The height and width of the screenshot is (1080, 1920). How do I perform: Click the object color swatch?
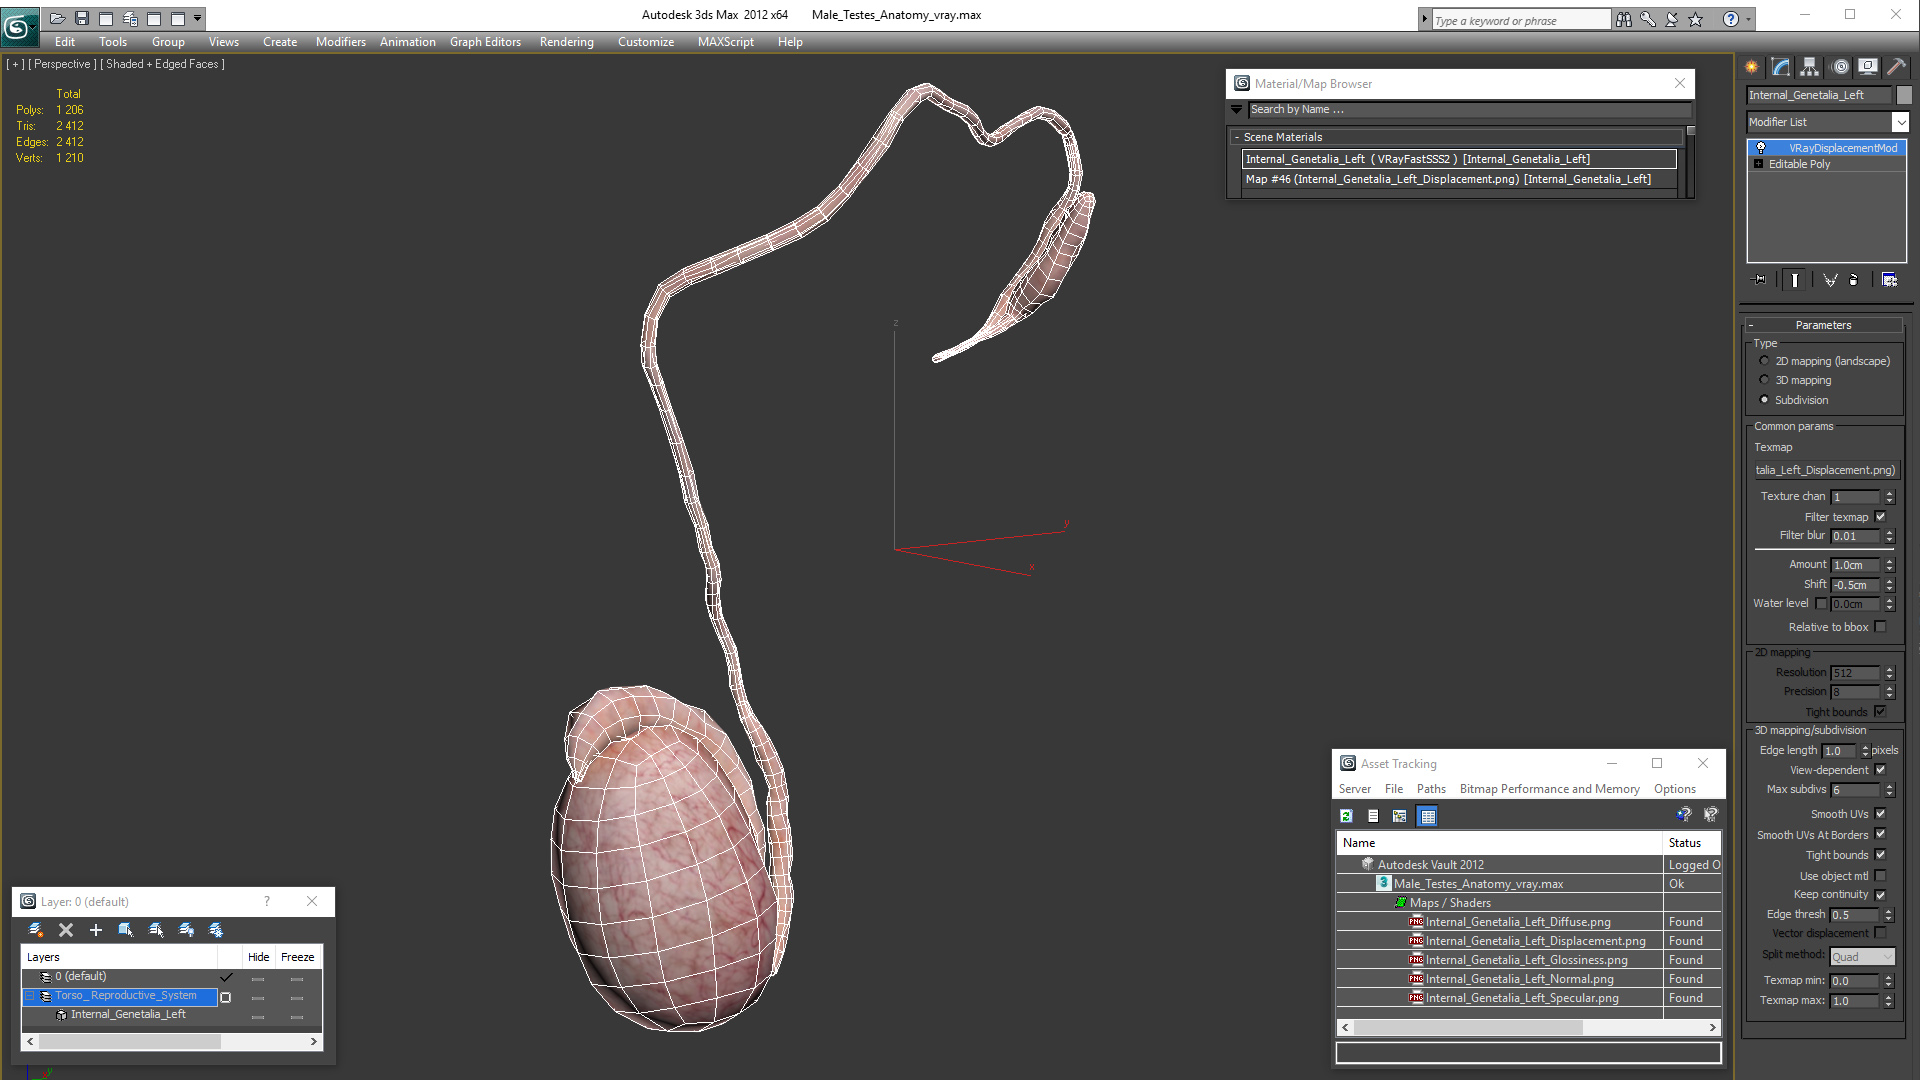(1904, 95)
